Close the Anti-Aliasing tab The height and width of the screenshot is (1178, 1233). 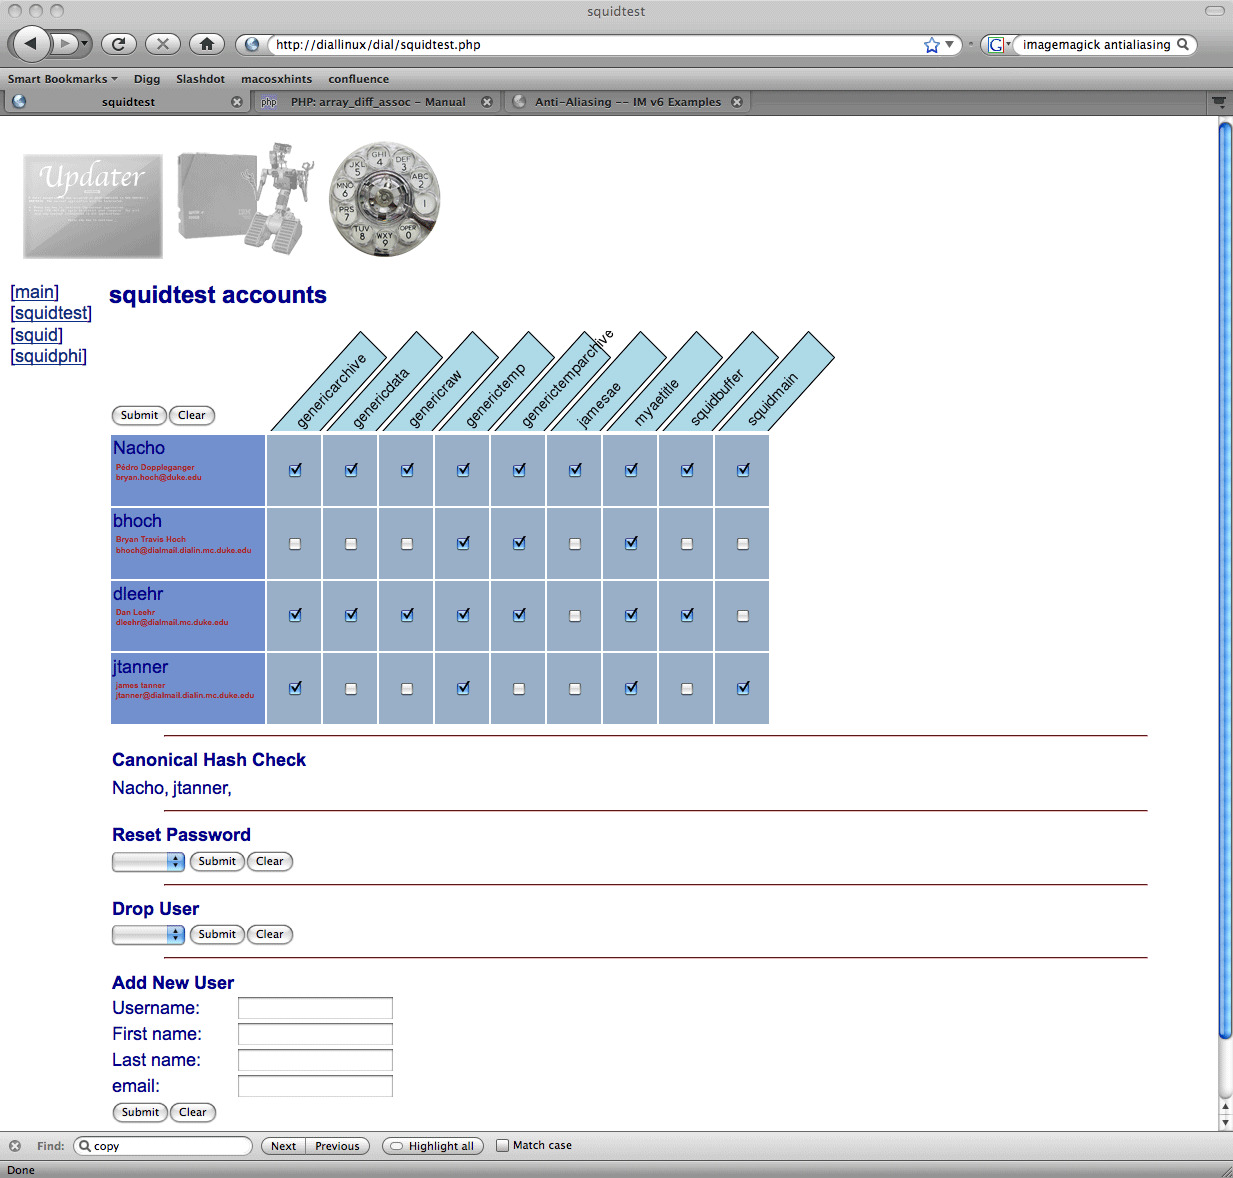tap(737, 102)
